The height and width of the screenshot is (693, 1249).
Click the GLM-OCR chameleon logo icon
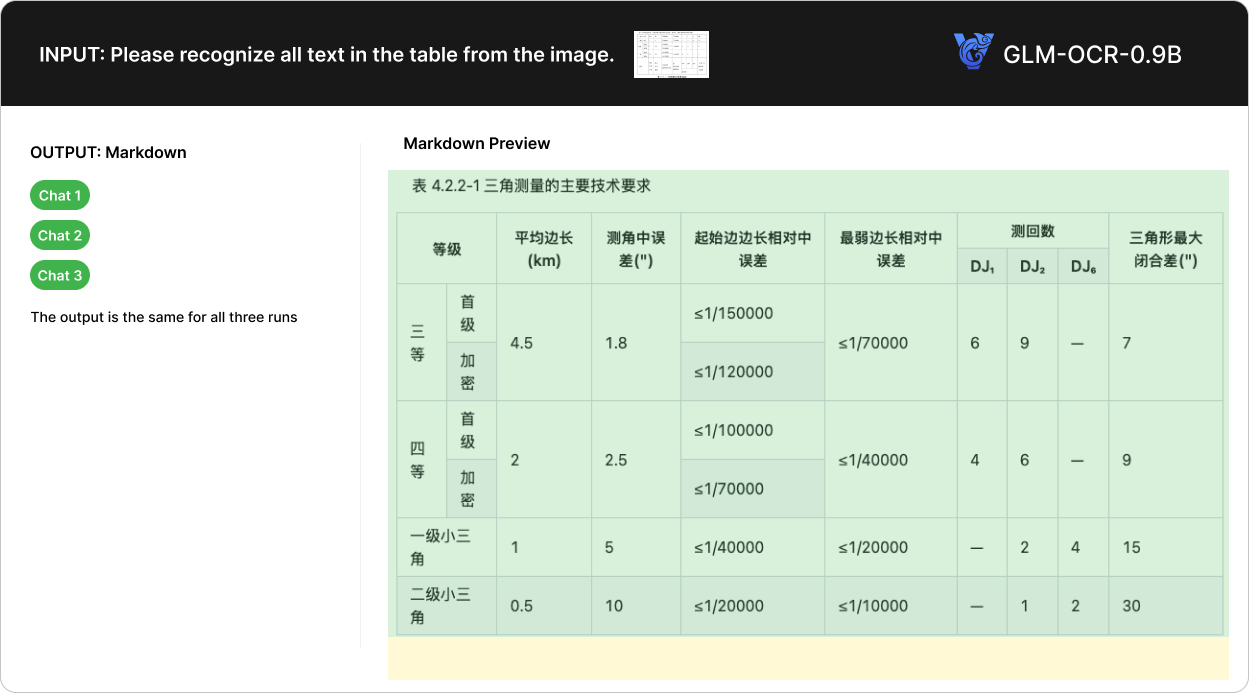[973, 53]
